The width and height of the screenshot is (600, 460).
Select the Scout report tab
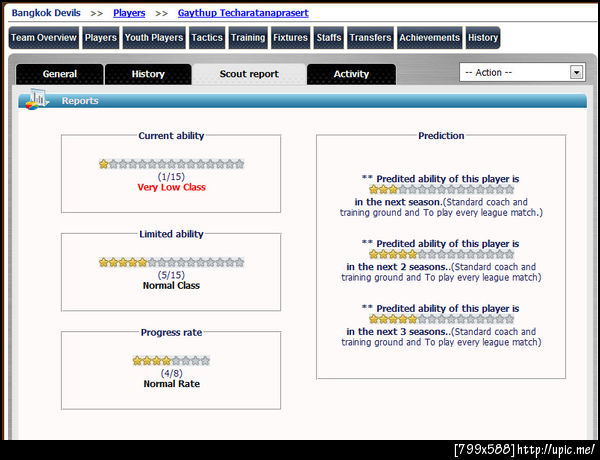pos(249,74)
